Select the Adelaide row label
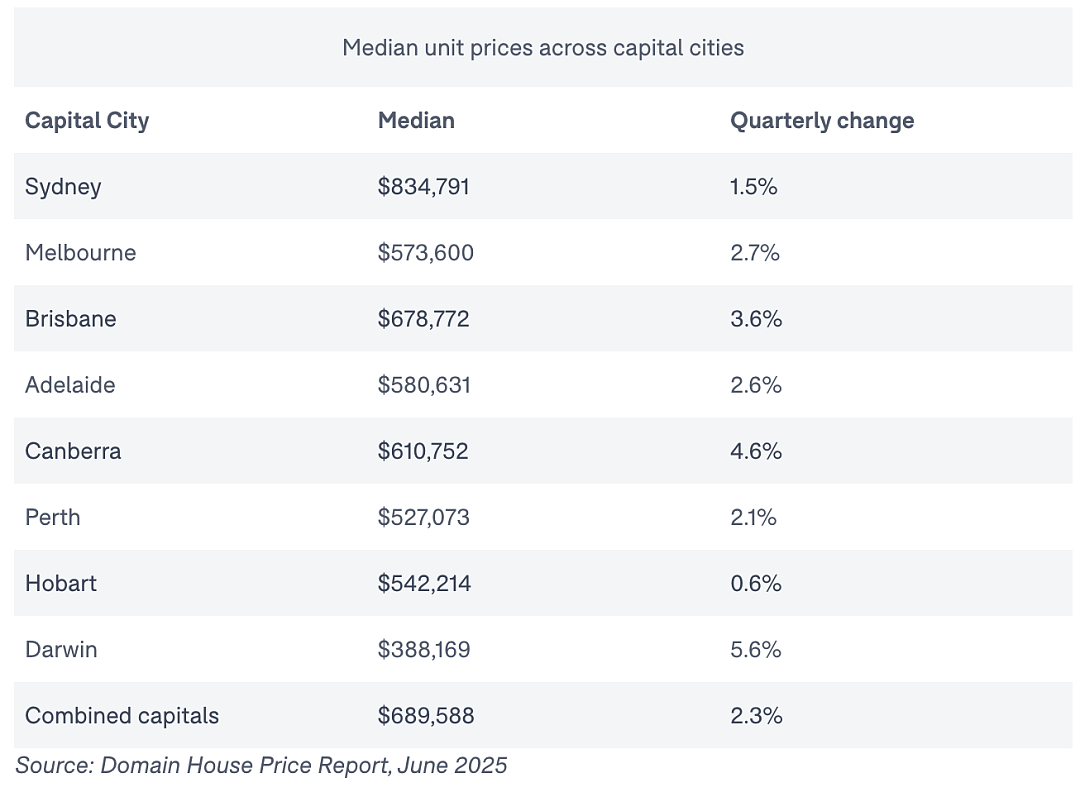1080x792 pixels. pyautogui.click(x=70, y=385)
